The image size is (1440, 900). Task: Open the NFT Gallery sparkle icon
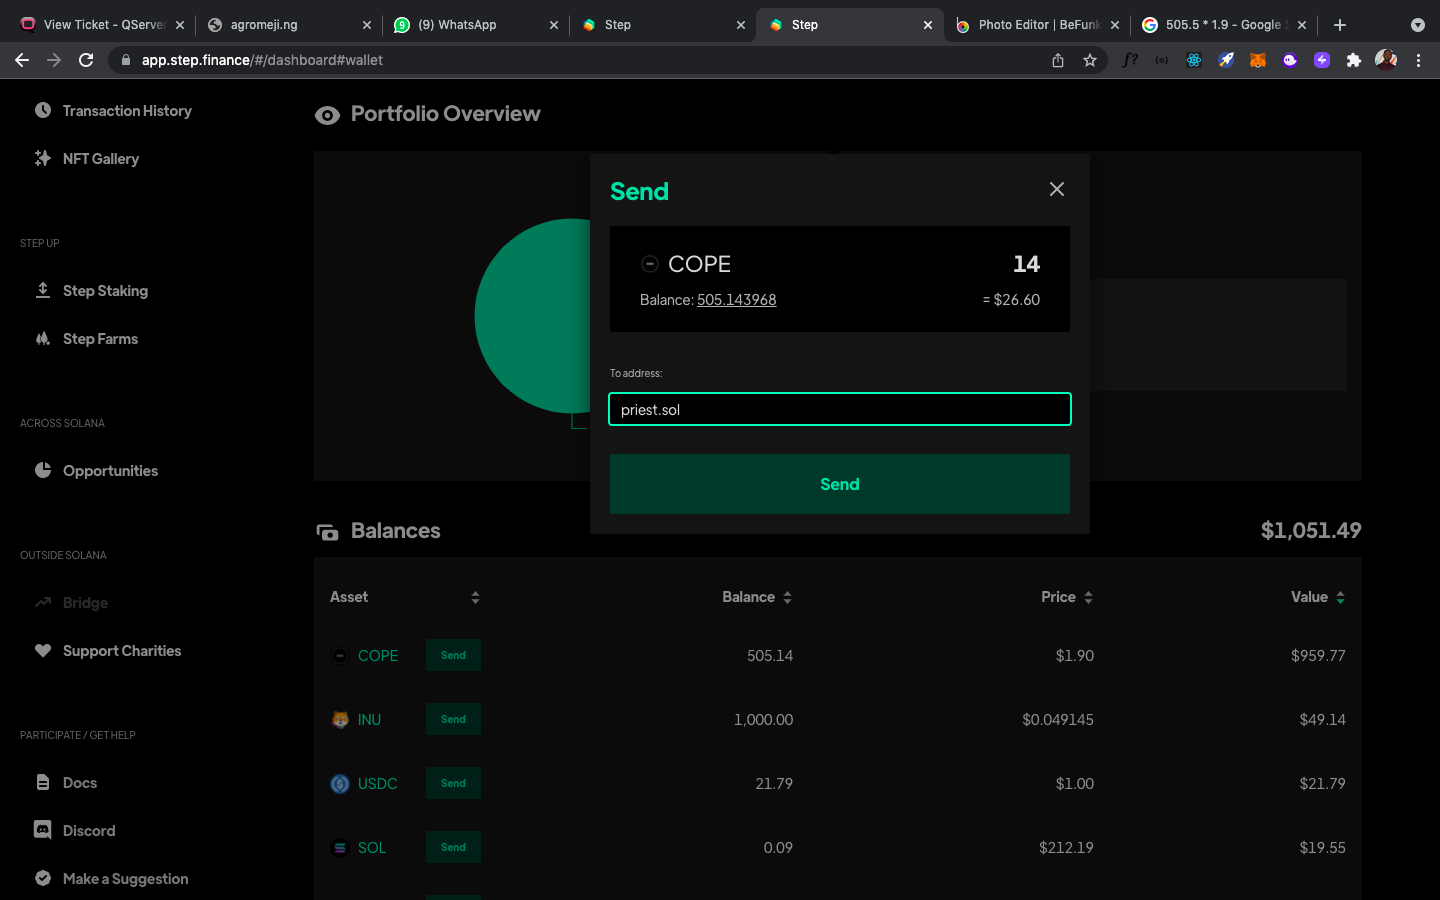click(43, 158)
